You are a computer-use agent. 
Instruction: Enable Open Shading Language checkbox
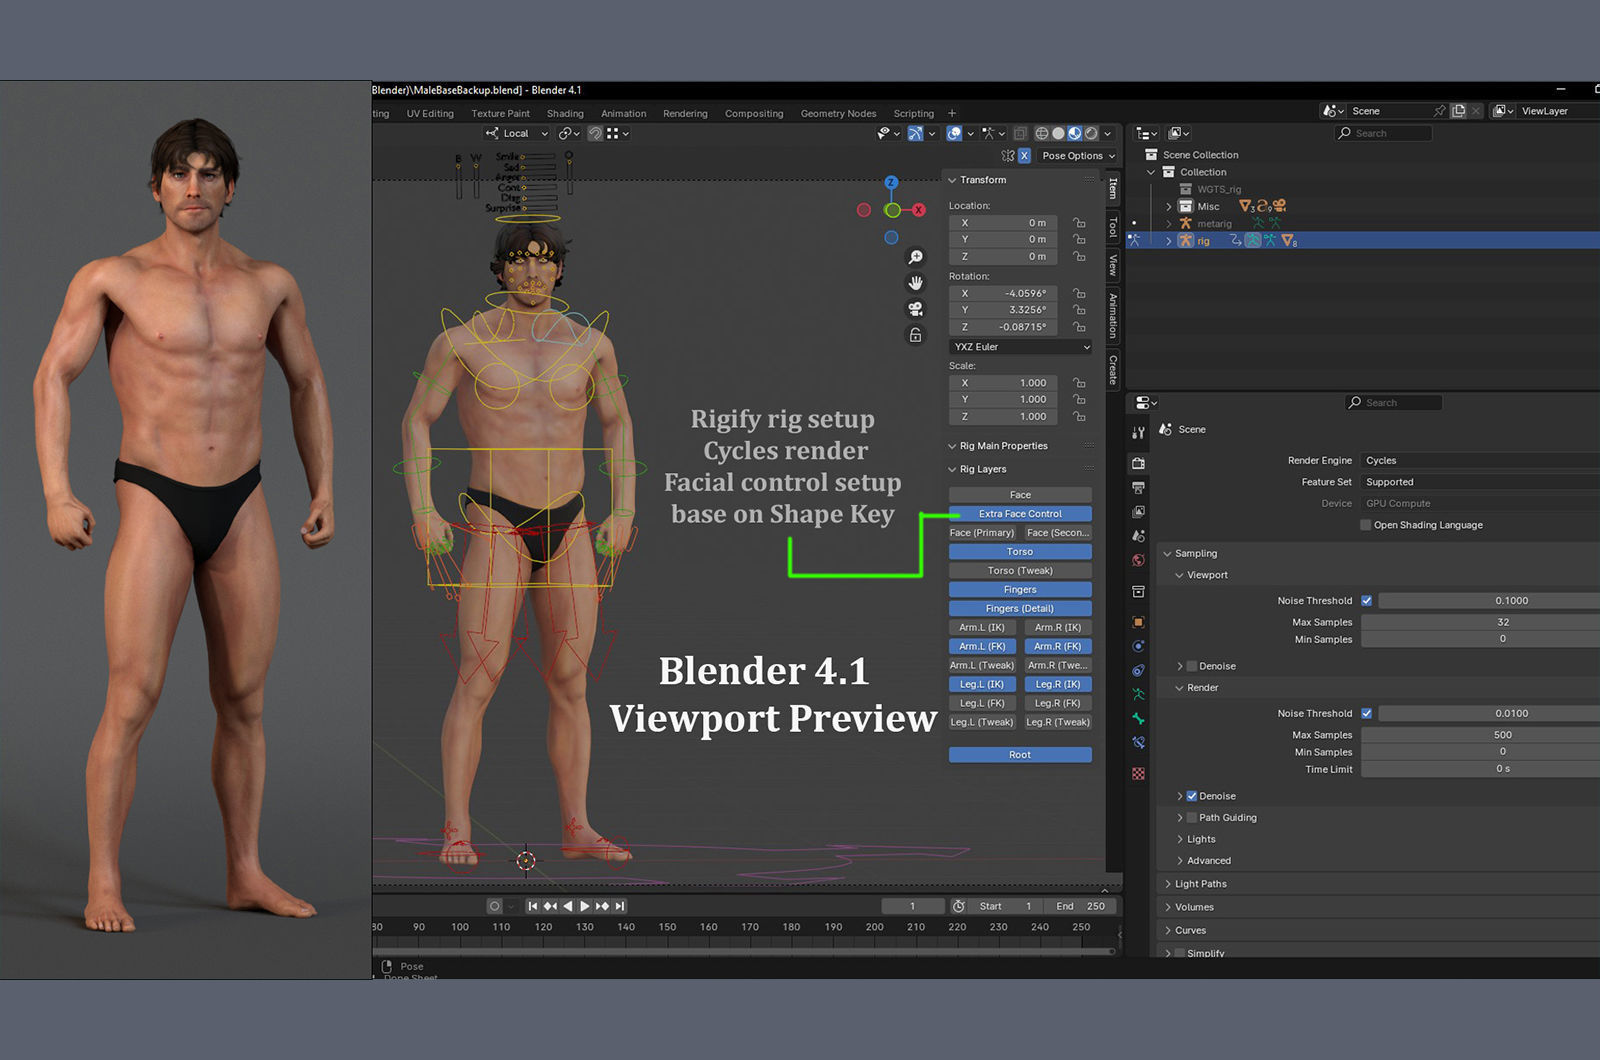1365,525
